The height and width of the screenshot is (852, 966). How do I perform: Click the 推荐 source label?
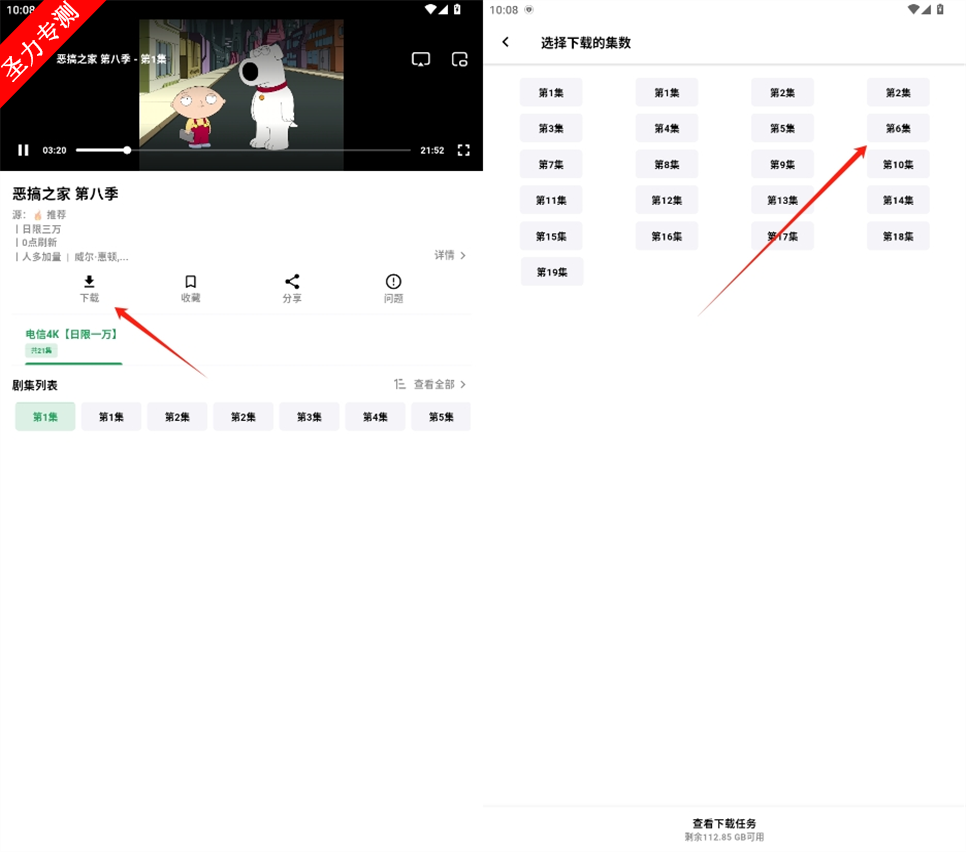(x=56, y=214)
